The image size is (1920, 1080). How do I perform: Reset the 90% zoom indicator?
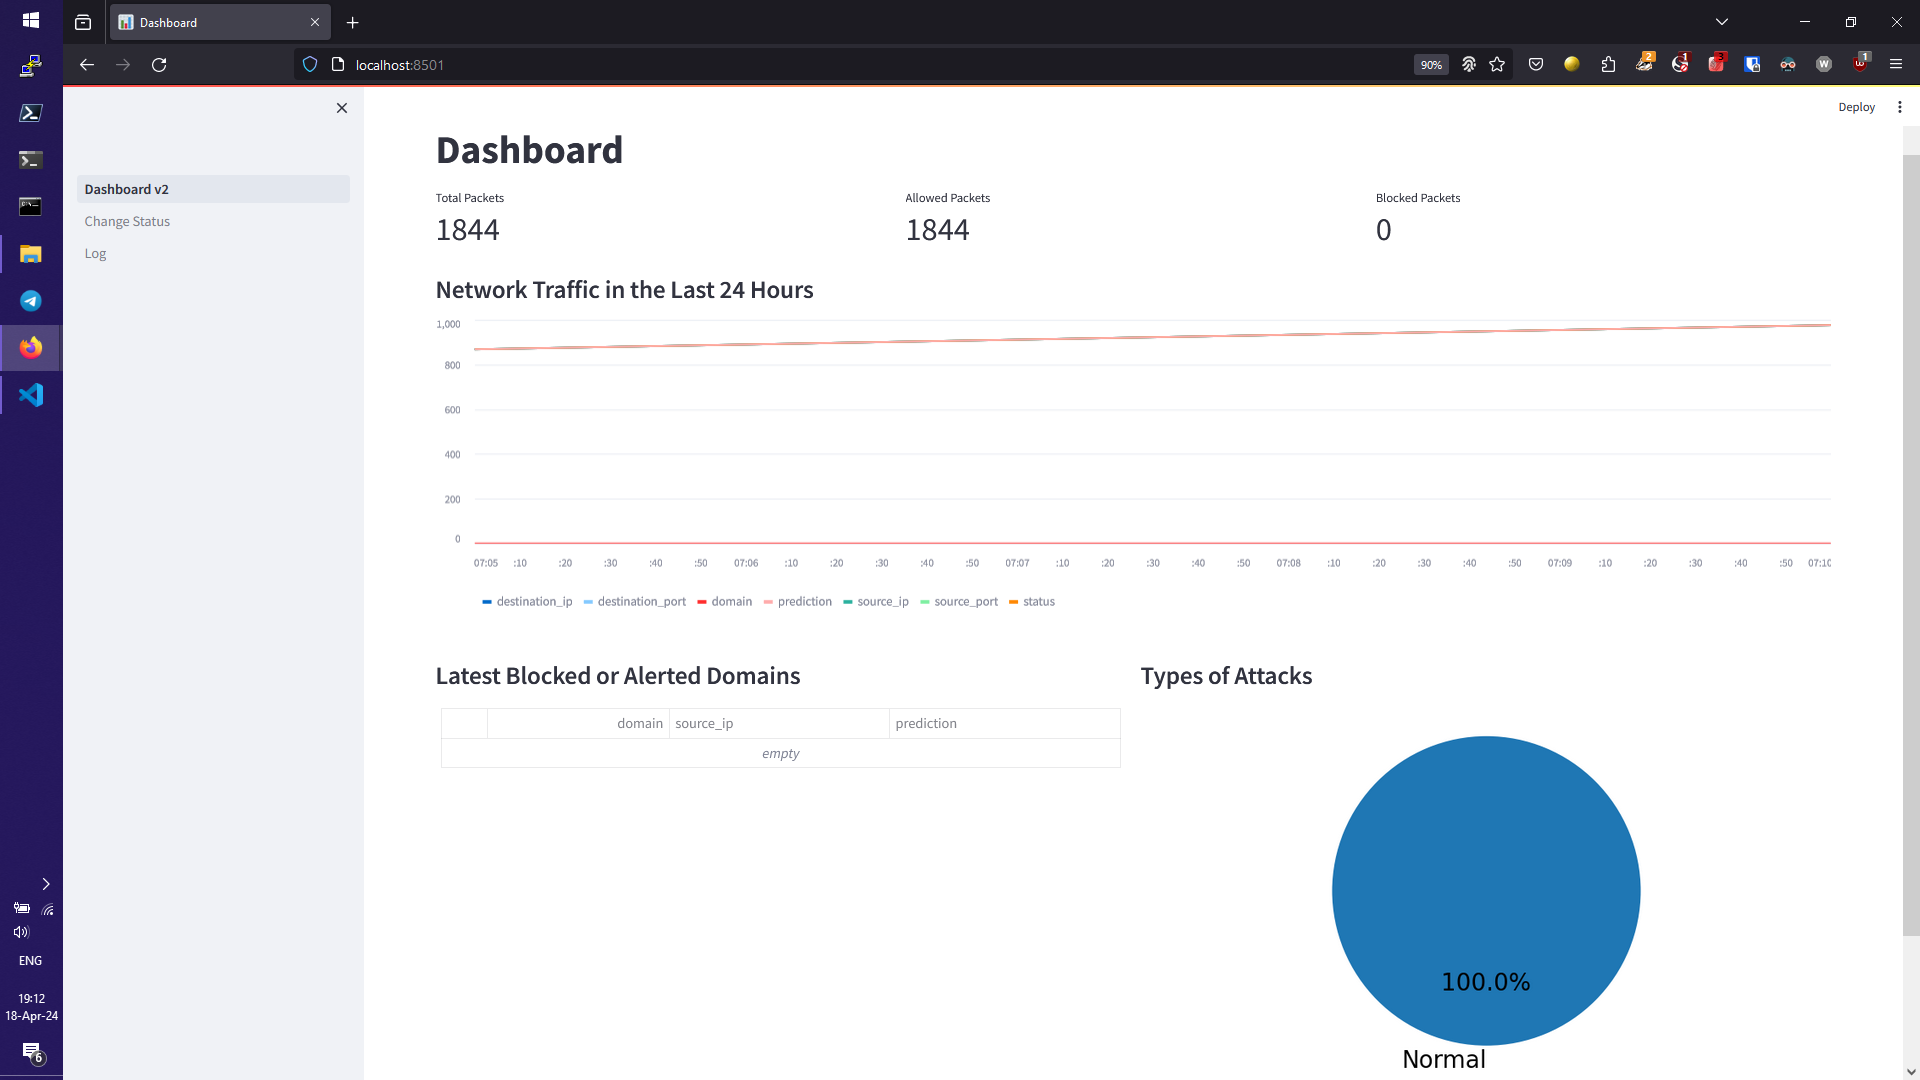tap(1431, 65)
